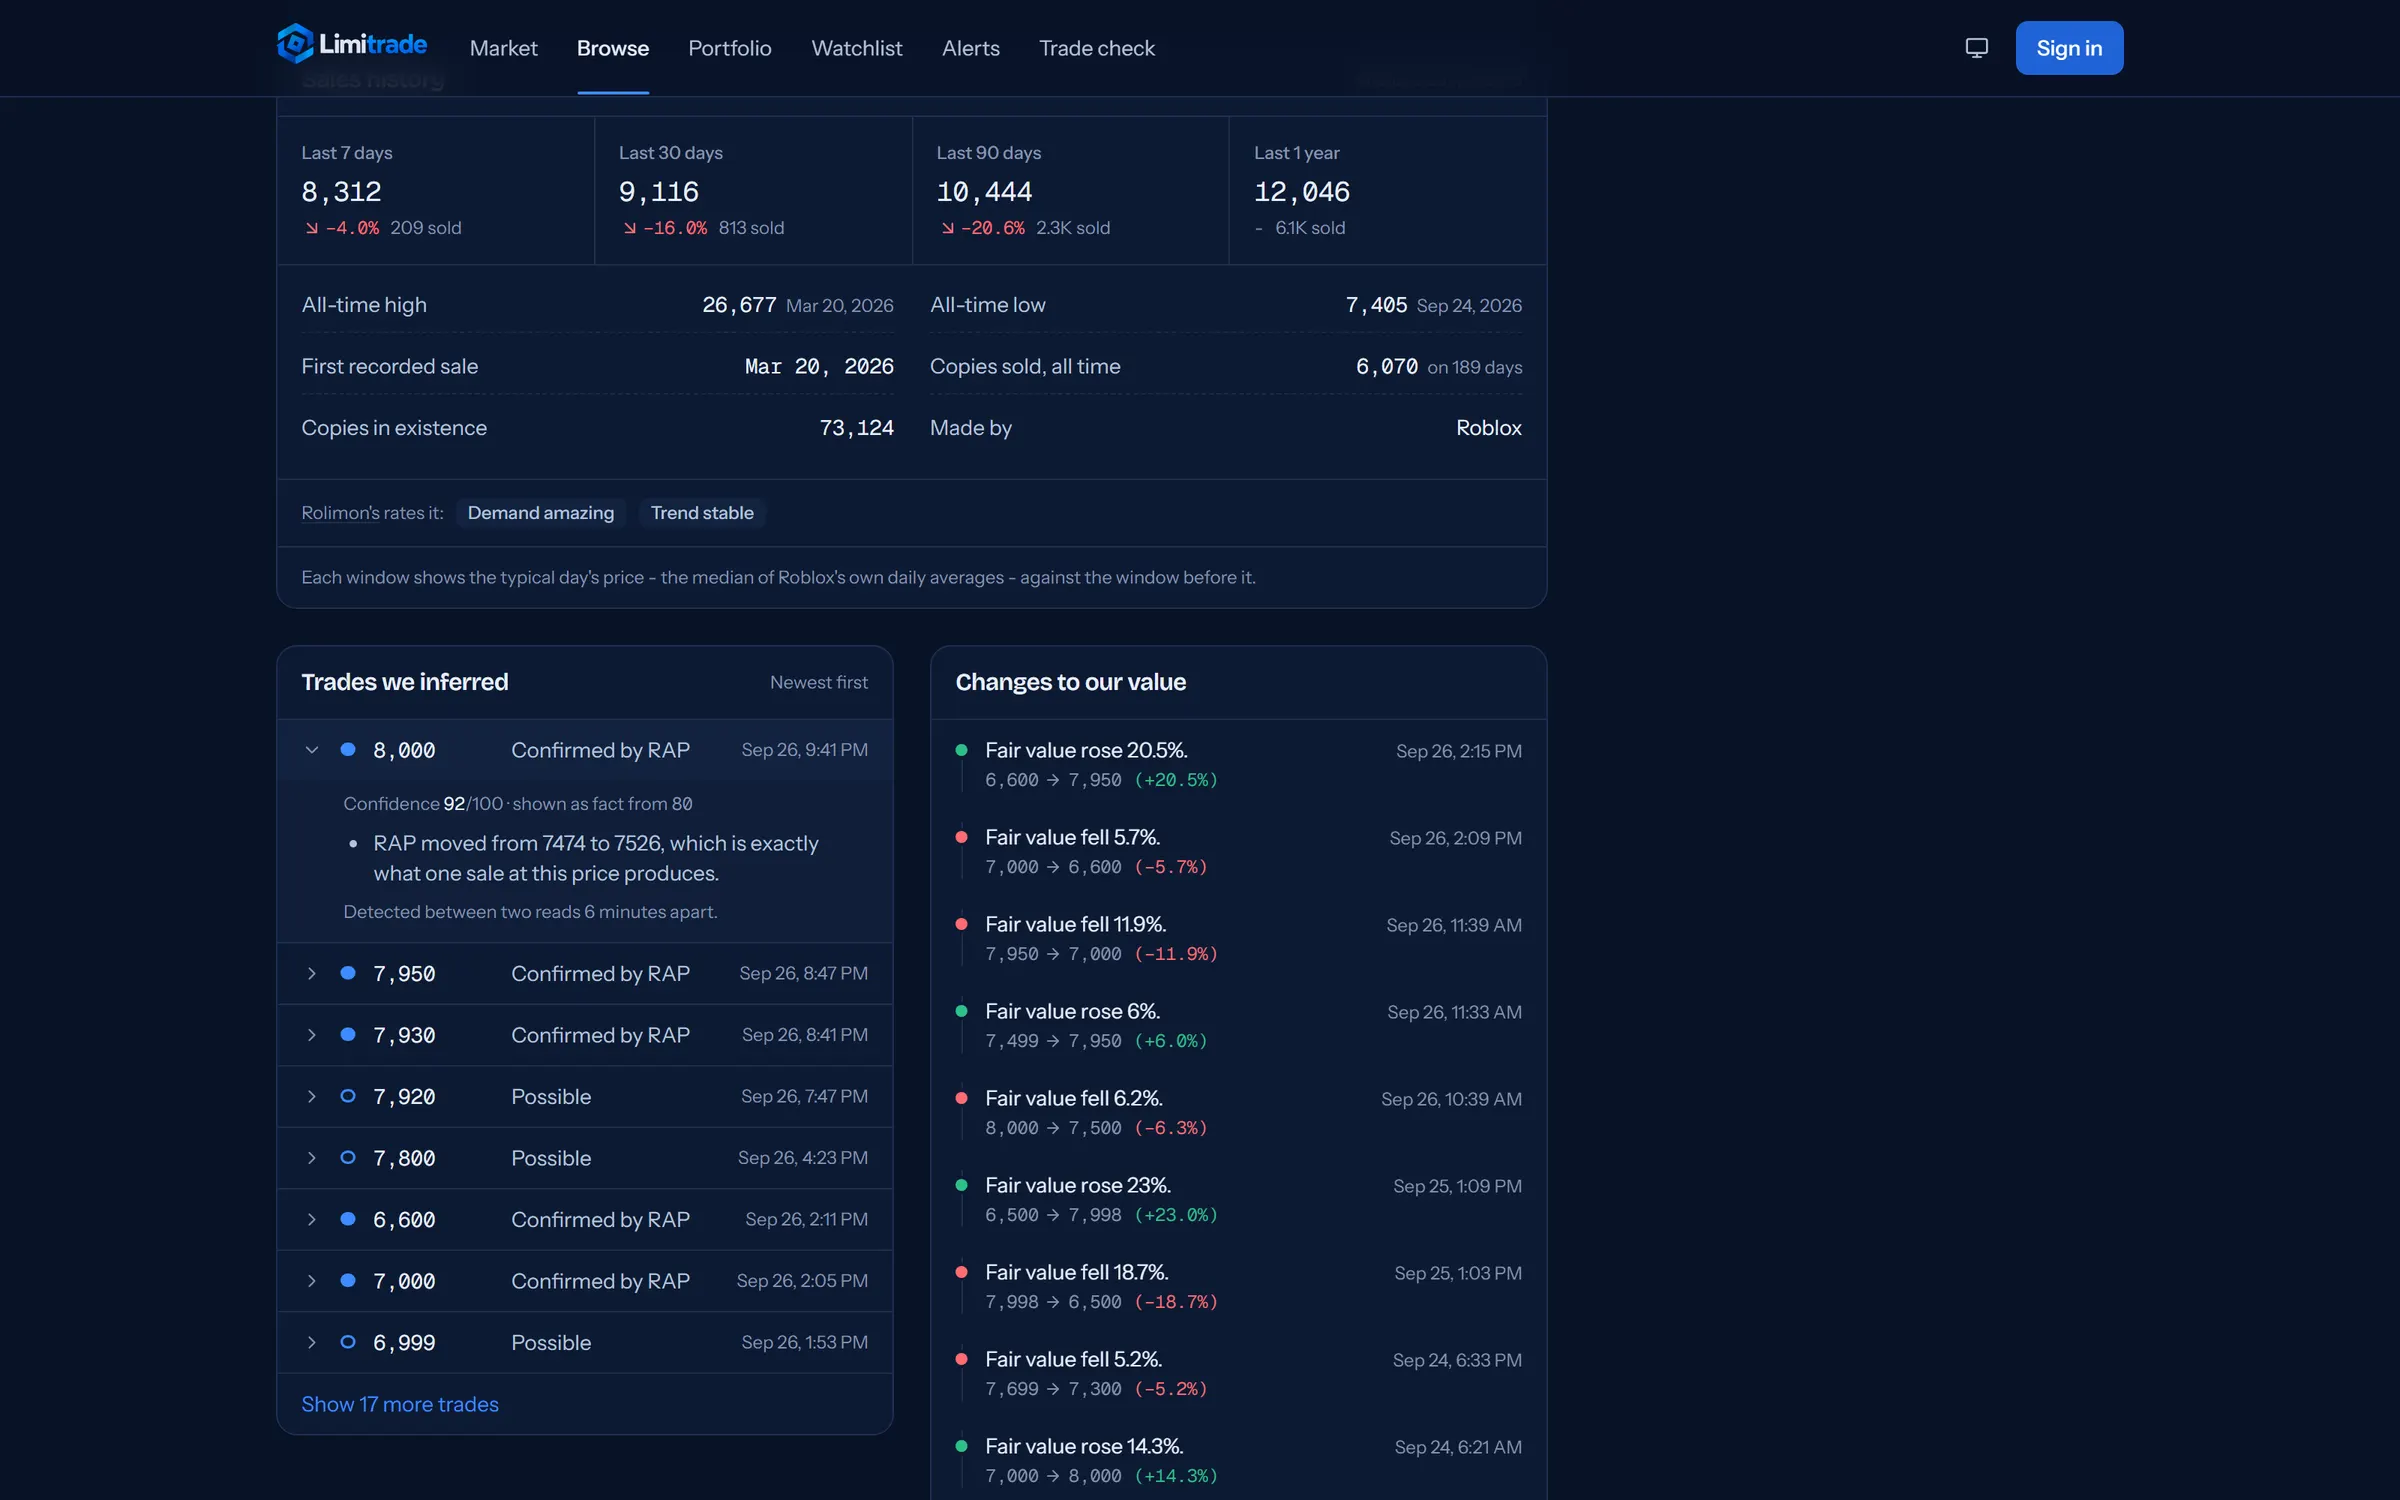Click the down-trend arrow beside -16.0%
Viewport: 2400px width, 1500px height.
630,228
